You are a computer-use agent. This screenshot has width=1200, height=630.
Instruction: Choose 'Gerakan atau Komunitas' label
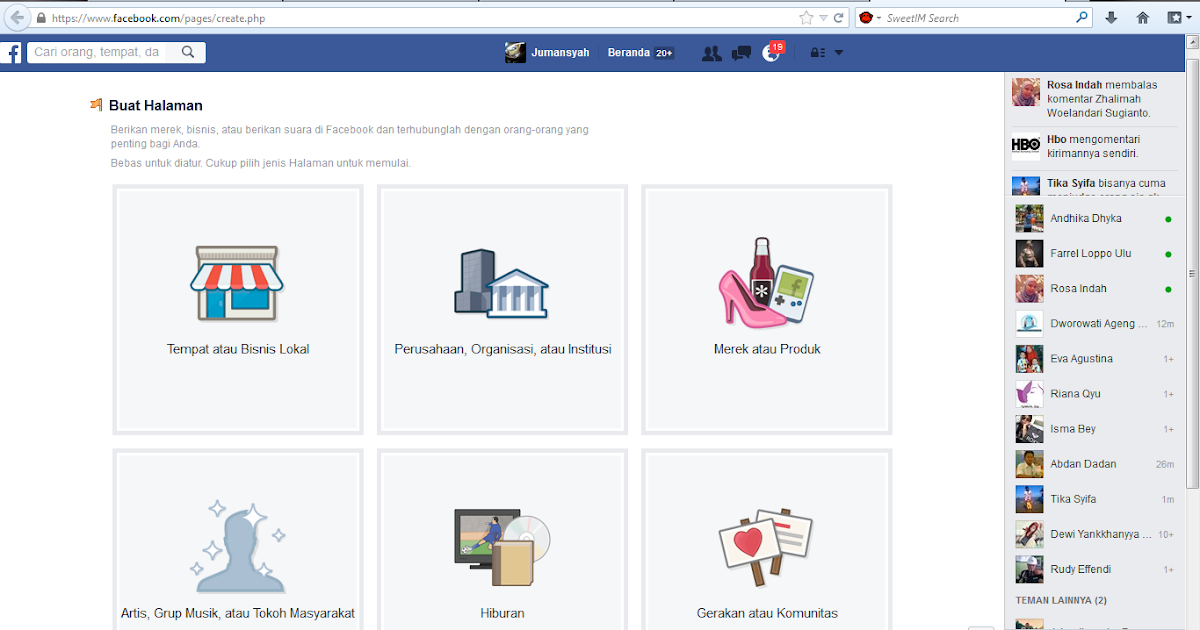767,613
